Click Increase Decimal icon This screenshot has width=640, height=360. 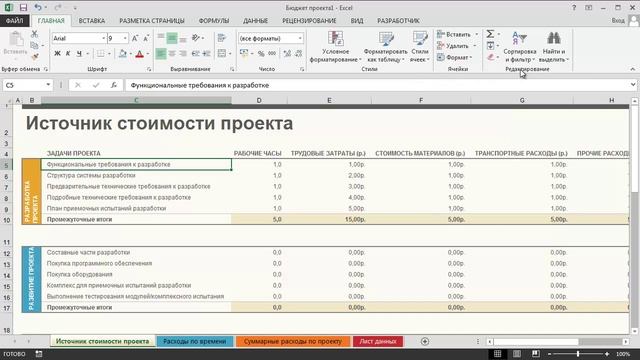(x=287, y=53)
